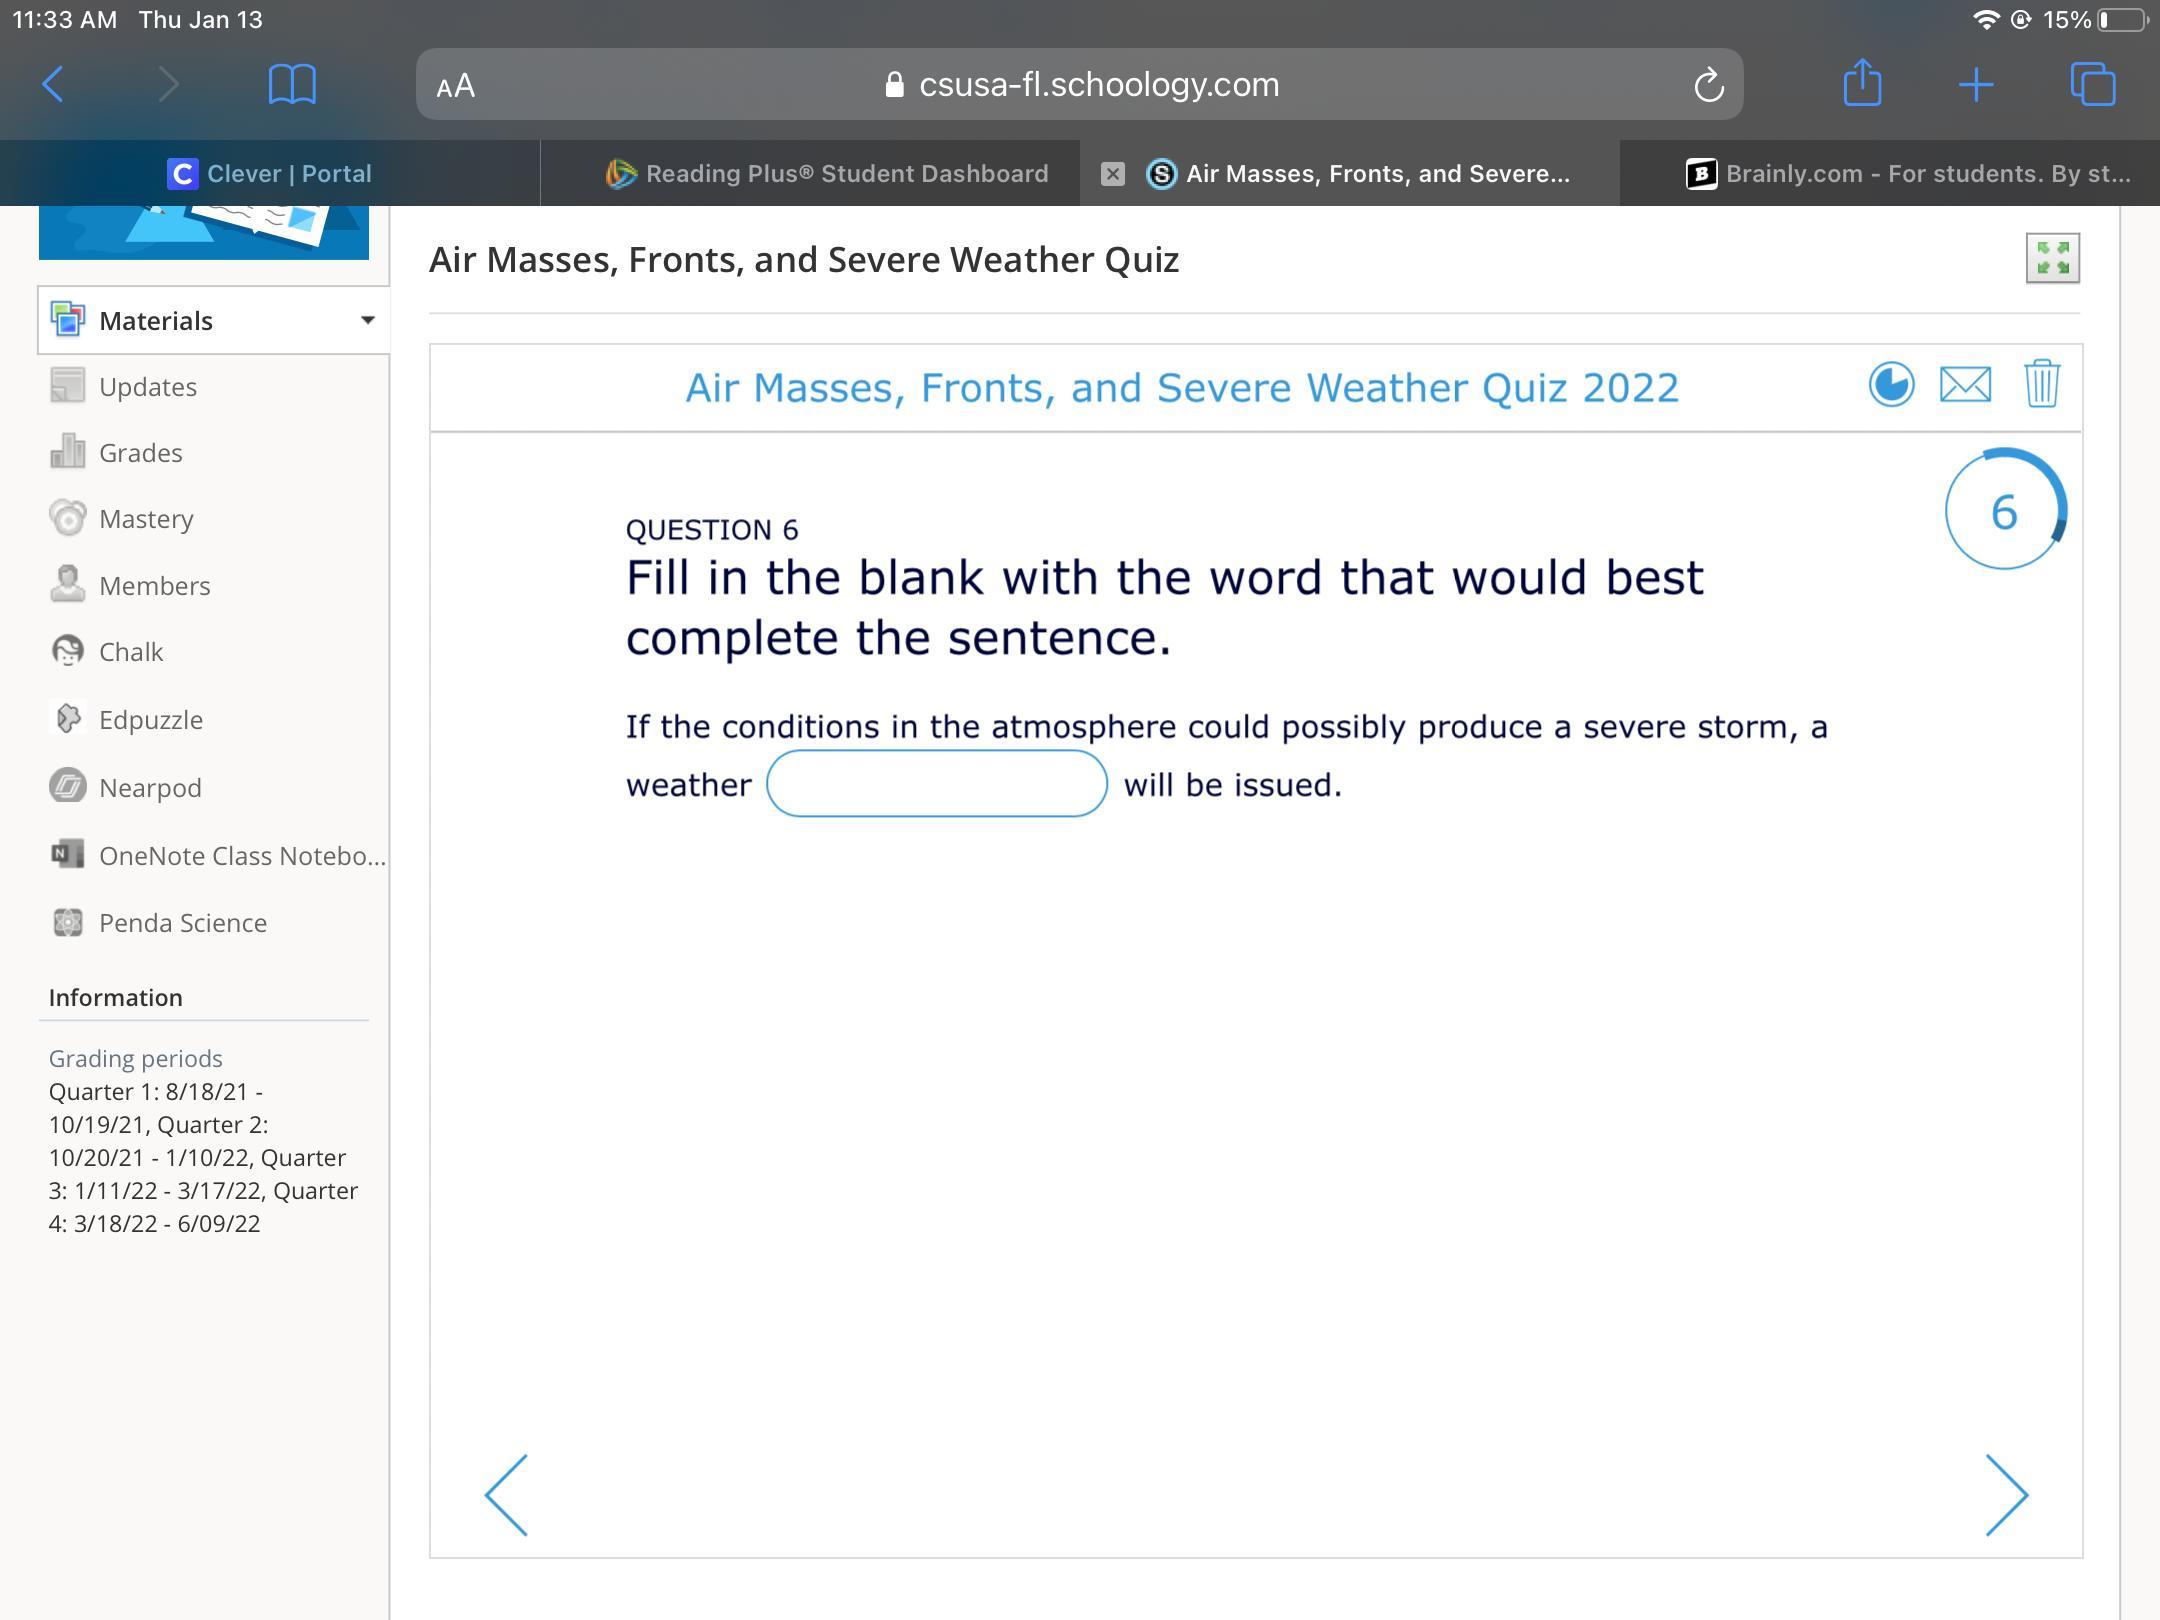Image resolution: width=2160 pixels, height=1620 pixels.
Task: Open the Safari tab overview icon
Action: click(2092, 85)
